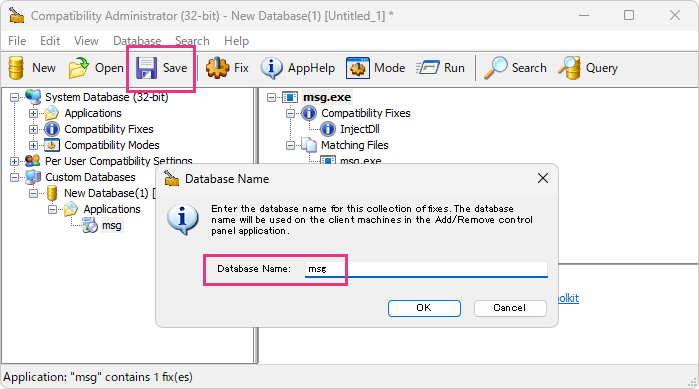699x389 pixels.
Task: Collapse Applications under New Database(1)
Action: (52, 209)
